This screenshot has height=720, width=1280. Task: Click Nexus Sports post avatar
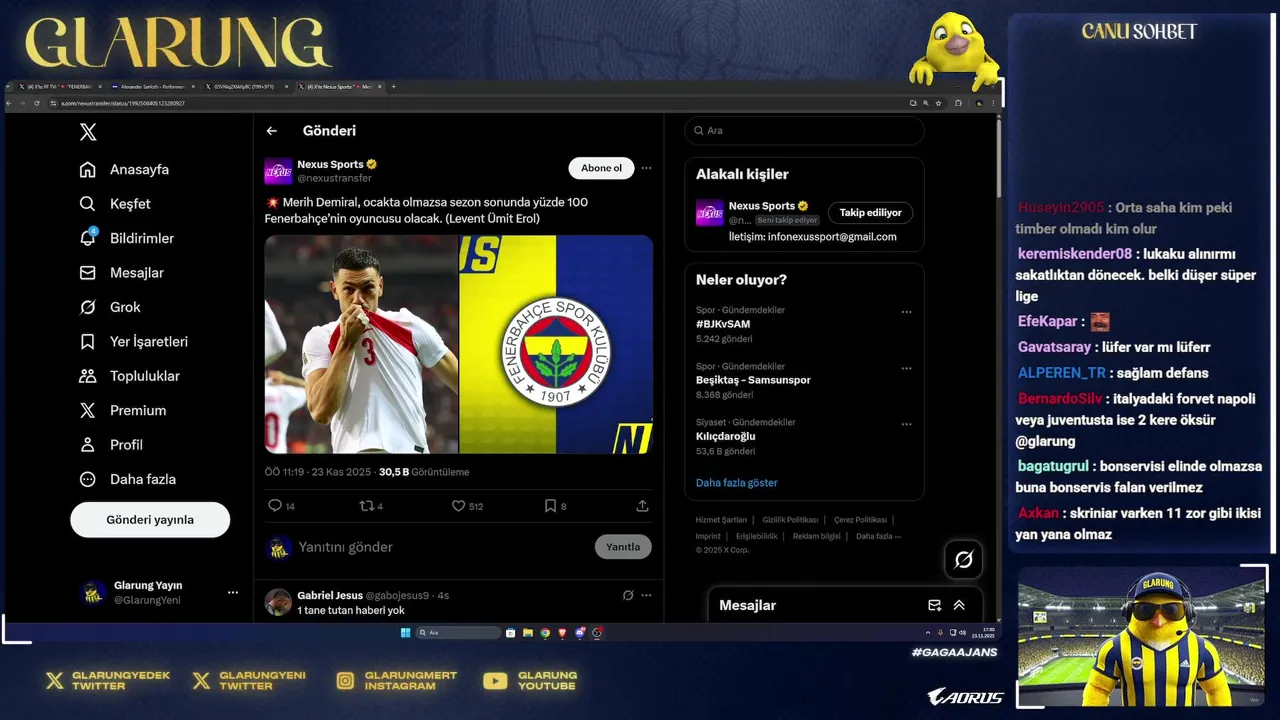[x=278, y=171]
